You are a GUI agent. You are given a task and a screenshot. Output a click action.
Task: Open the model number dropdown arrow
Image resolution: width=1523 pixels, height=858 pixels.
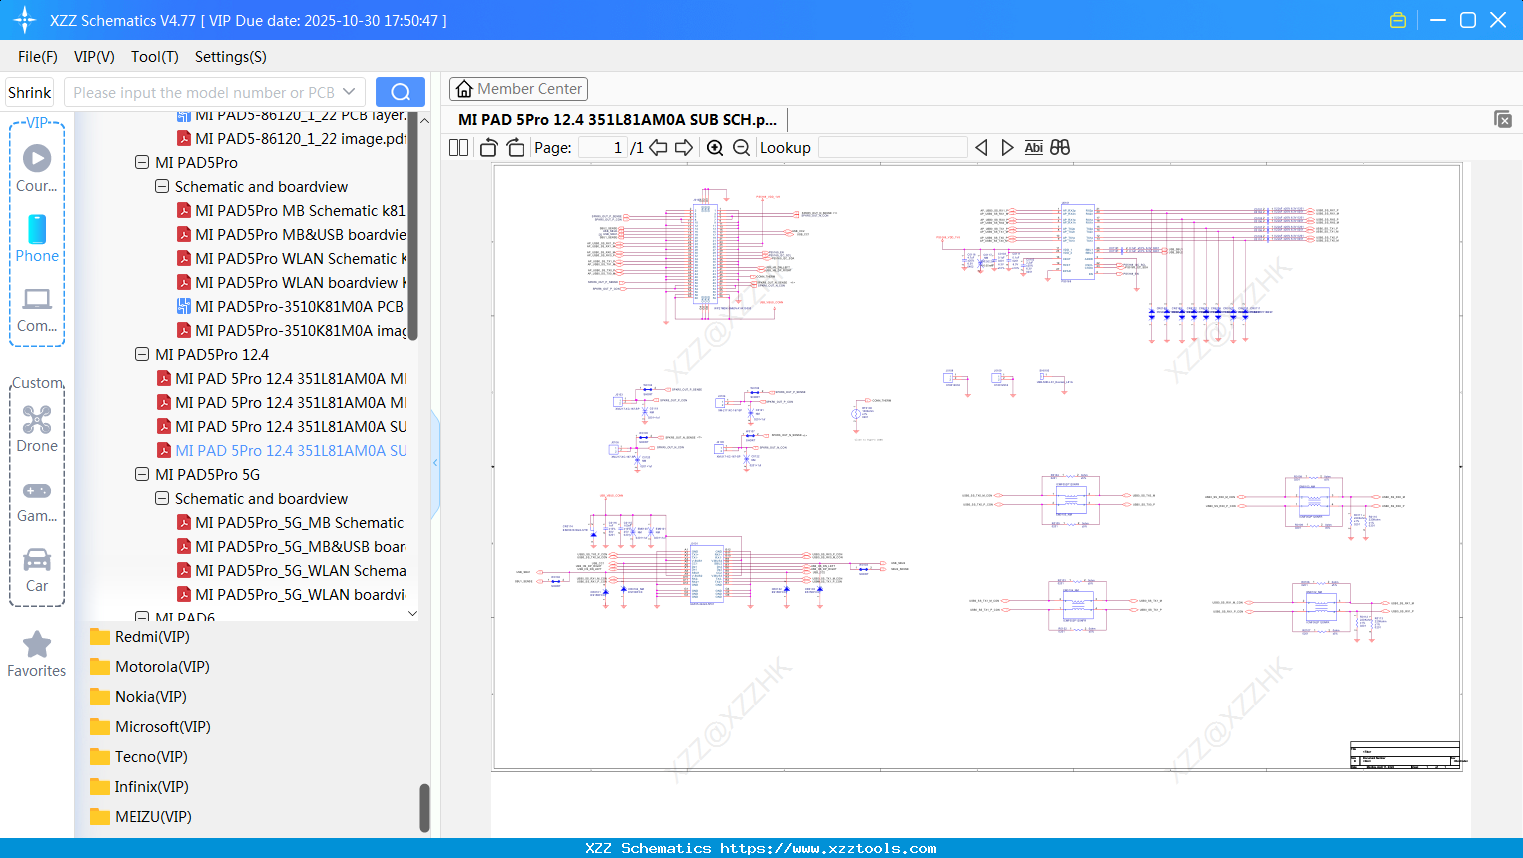pos(349,92)
